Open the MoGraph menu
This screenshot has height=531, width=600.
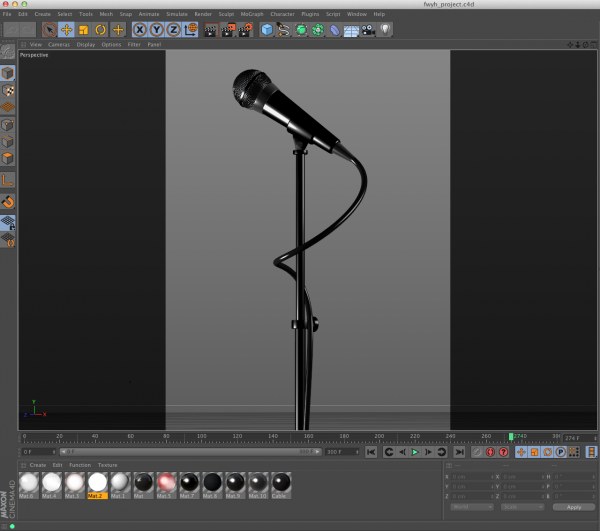[x=252, y=14]
